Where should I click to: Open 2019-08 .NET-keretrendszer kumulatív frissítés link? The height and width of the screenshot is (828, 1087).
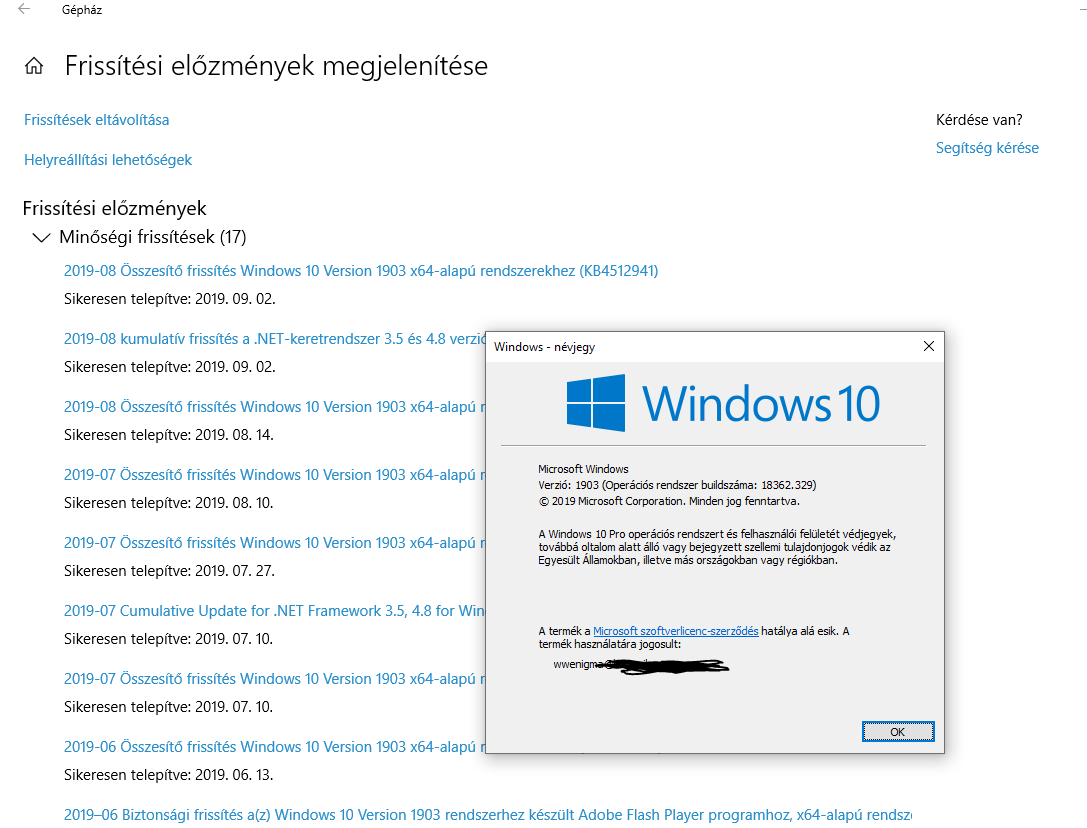[x=275, y=339]
